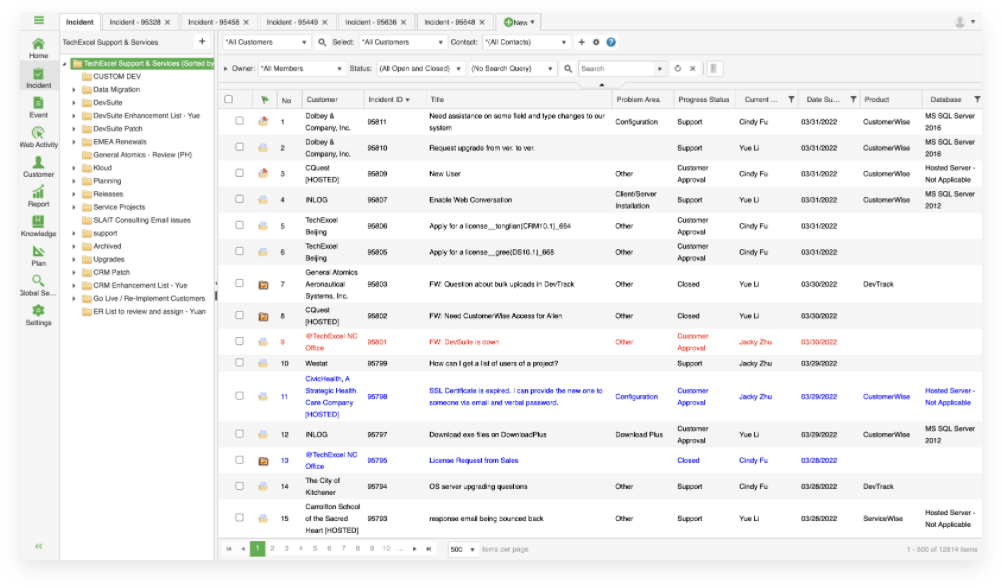Click the user profile avatar

point(960,22)
